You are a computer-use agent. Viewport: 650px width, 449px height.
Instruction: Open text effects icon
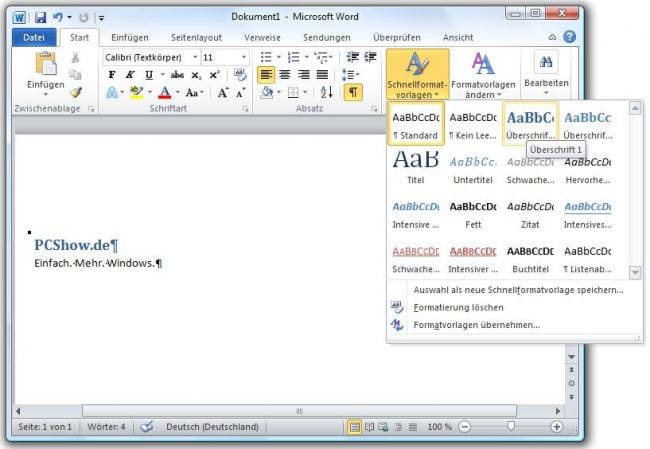[112, 92]
